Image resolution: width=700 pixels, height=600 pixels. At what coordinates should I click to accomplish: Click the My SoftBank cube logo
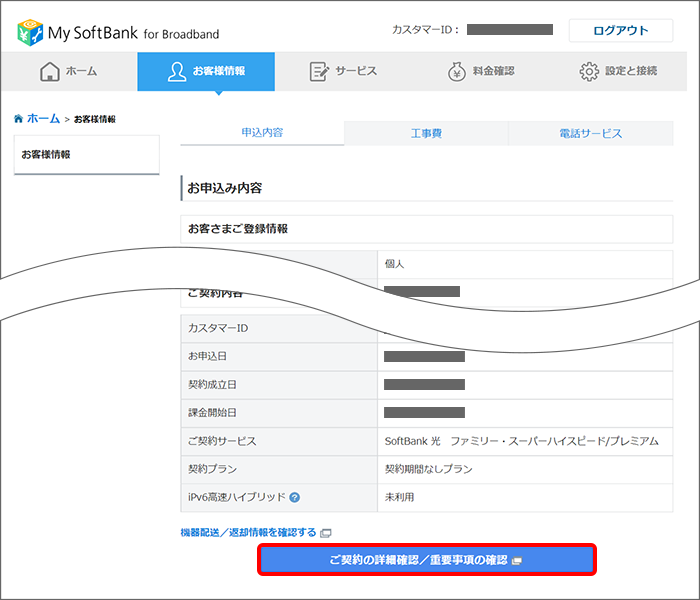pyautogui.click(x=30, y=32)
